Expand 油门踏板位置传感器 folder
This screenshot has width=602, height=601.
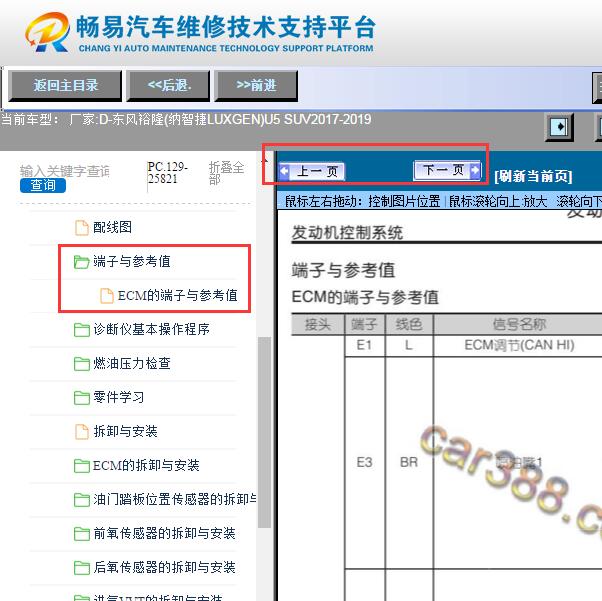point(175,499)
